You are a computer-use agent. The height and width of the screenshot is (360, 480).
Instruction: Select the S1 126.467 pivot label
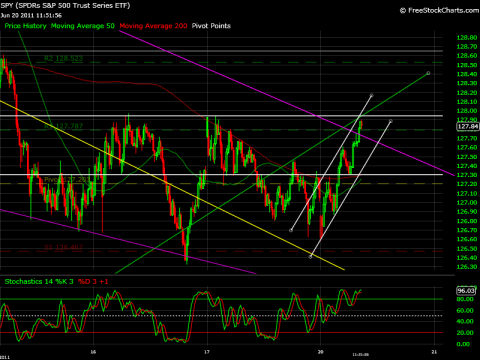63,248
